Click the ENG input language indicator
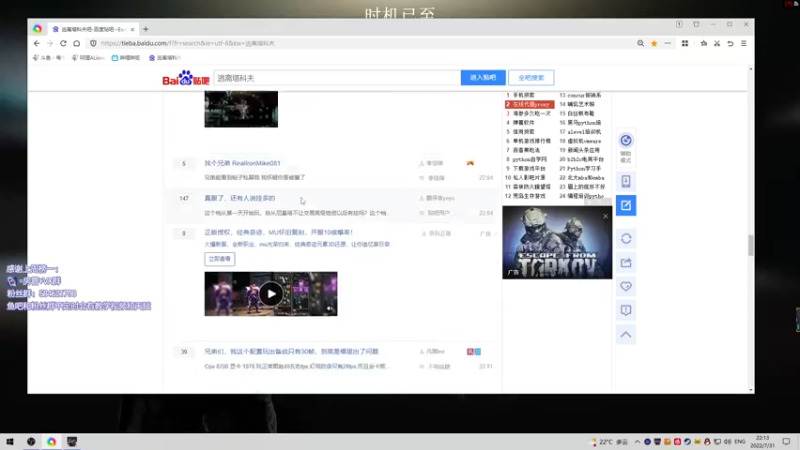This screenshot has width=800, height=450. point(740,442)
